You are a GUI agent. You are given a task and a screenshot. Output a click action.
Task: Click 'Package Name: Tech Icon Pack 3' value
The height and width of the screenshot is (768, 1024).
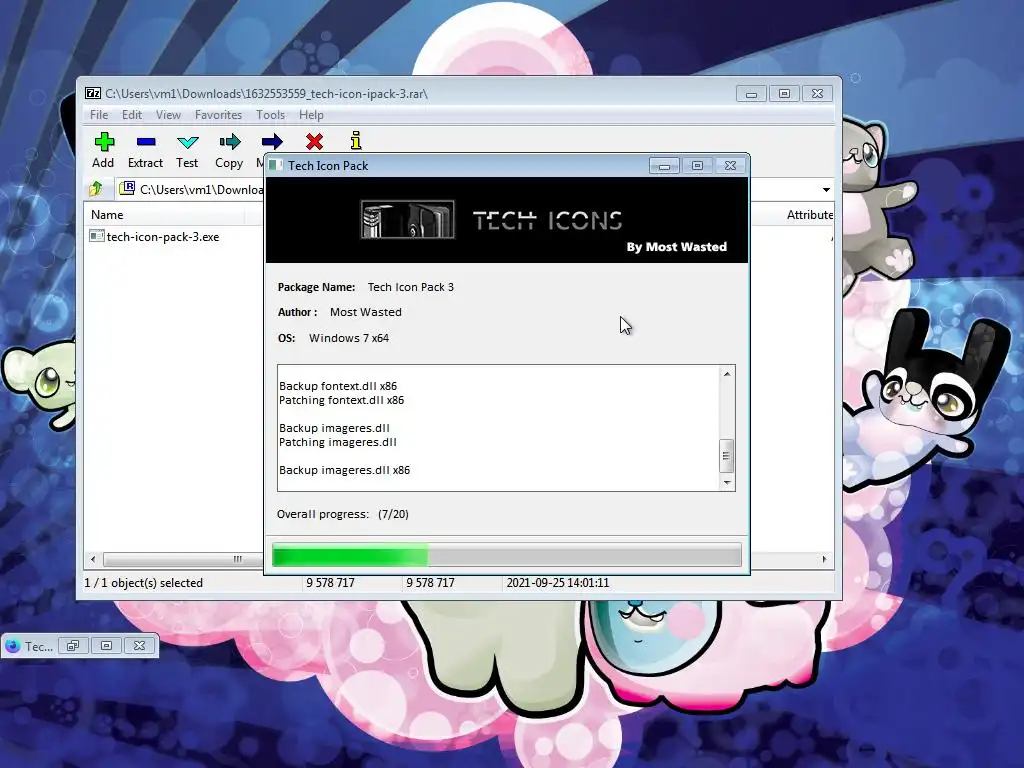click(x=411, y=287)
